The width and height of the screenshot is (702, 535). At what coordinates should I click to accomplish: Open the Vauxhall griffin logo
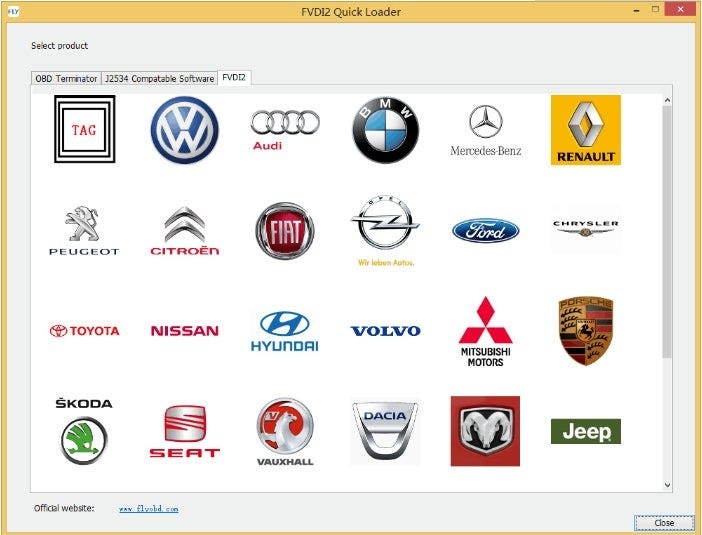pyautogui.click(x=285, y=432)
